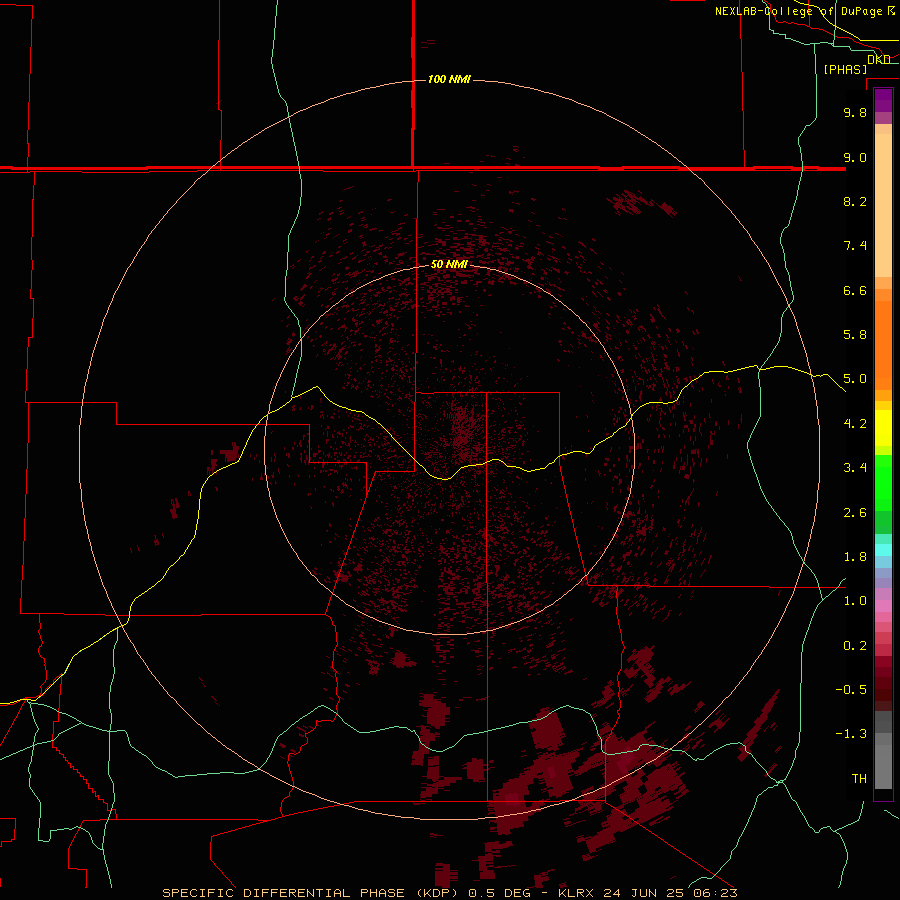Click the 7.4 legend value
Viewport: 900px width, 900px height.
(855, 246)
